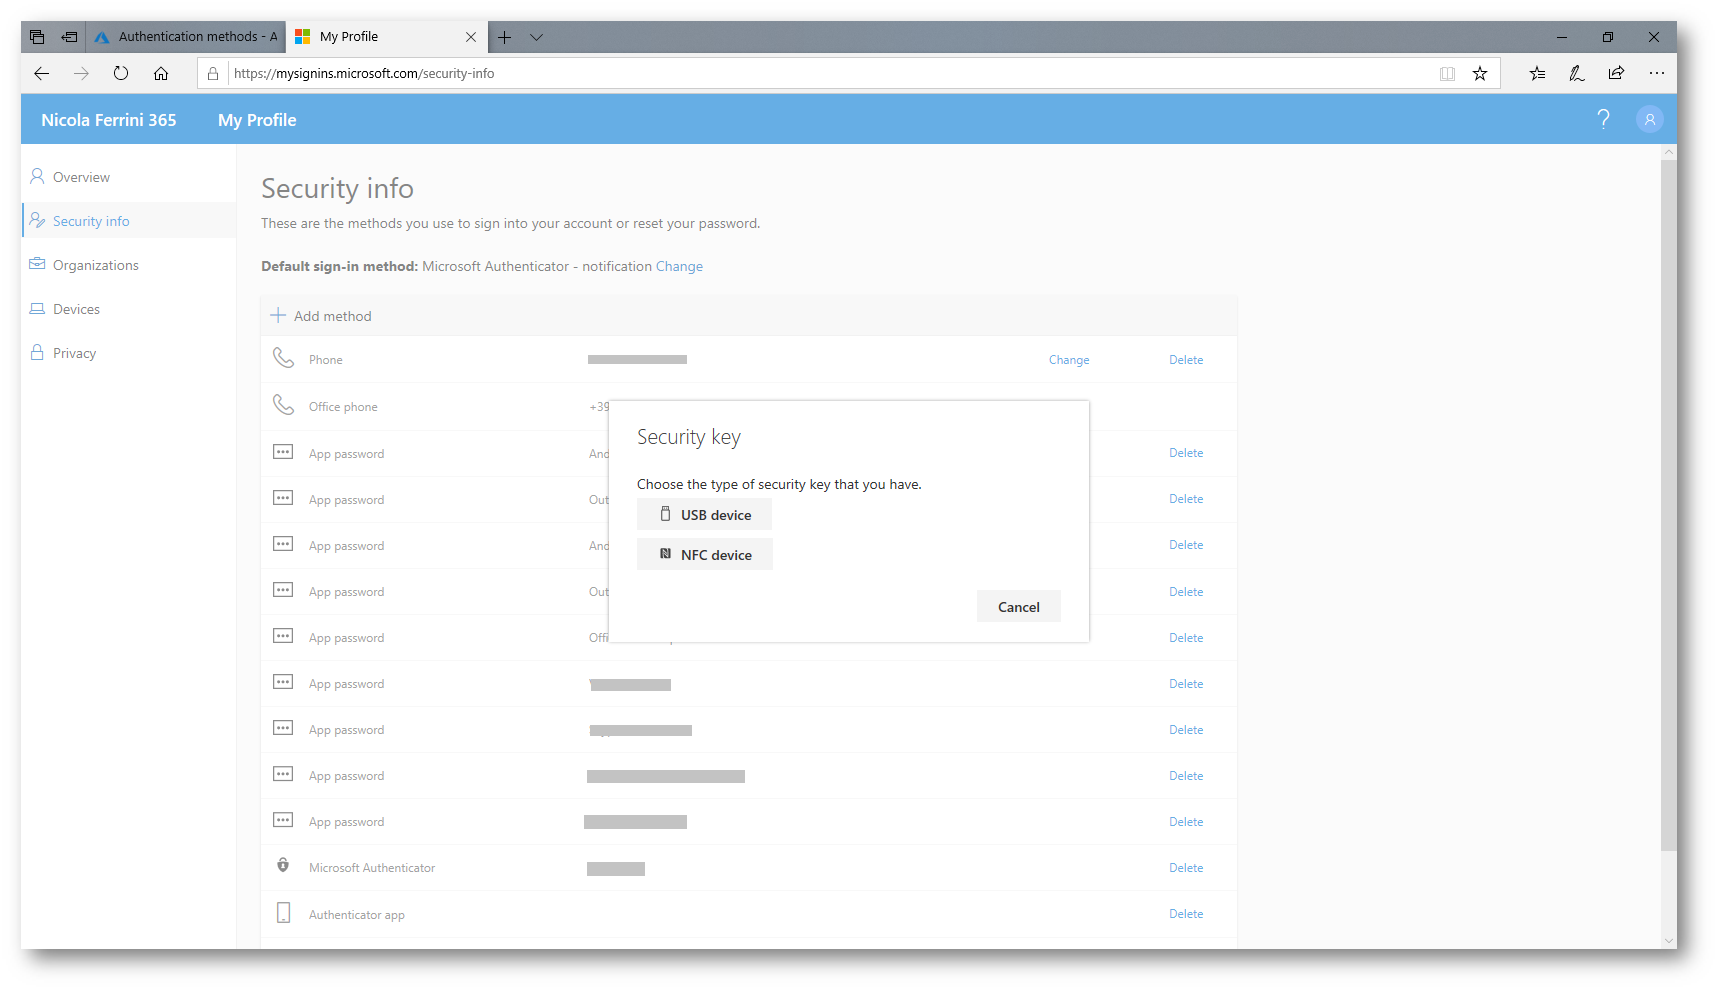The width and height of the screenshot is (1719, 991).
Task: Open reading view icon in address bar
Action: pyautogui.click(x=1447, y=73)
